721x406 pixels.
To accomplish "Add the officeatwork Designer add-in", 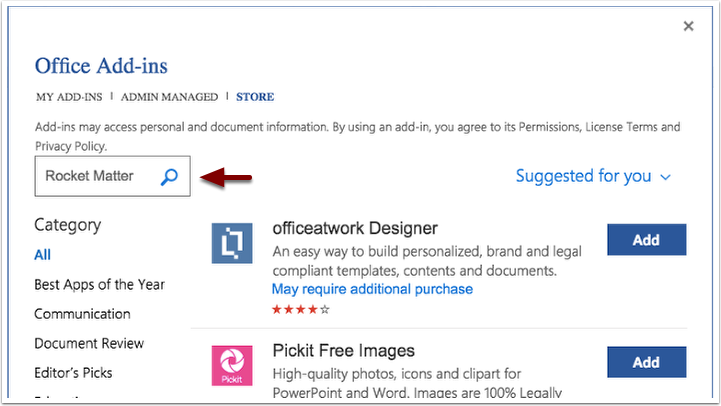I will tap(647, 240).
